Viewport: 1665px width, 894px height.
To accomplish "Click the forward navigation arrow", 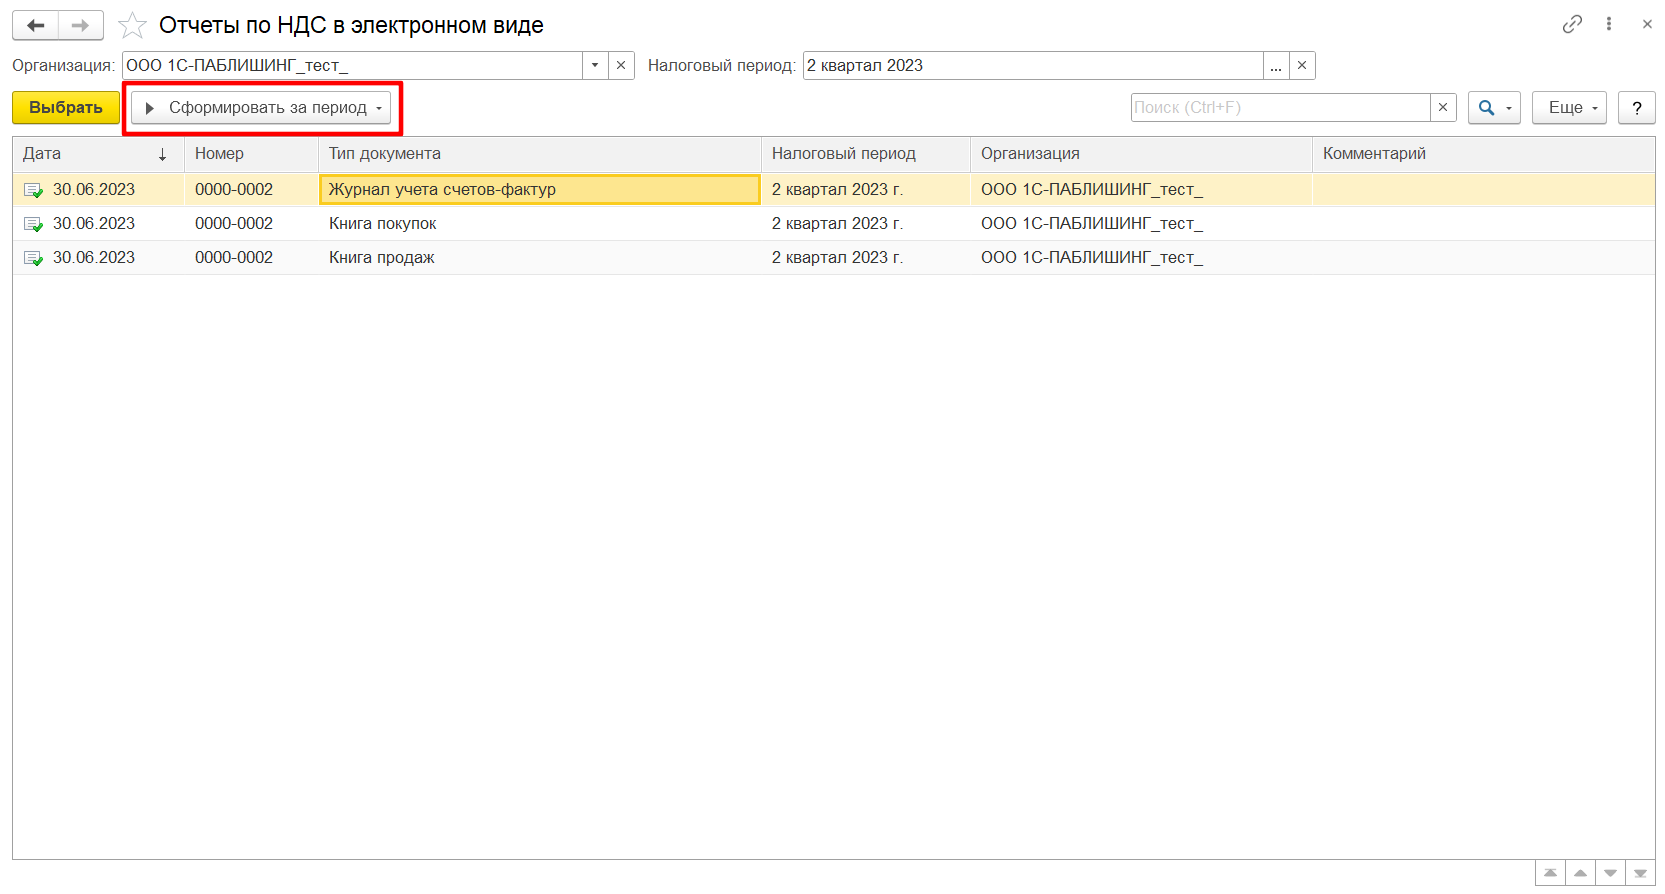I will [x=81, y=26].
